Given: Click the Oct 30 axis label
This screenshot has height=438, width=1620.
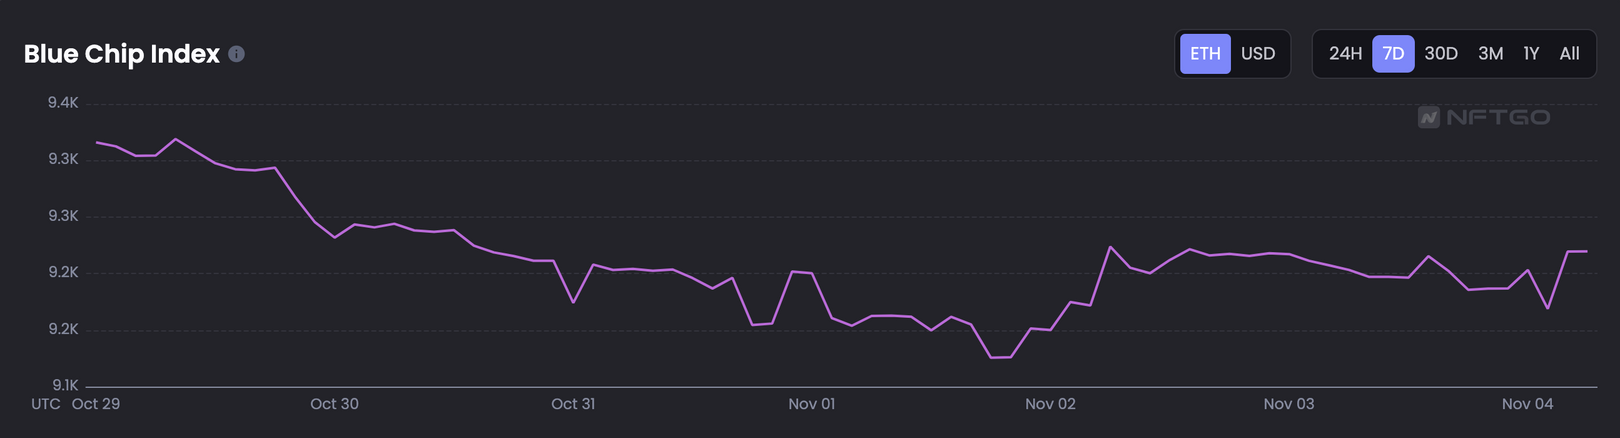Looking at the screenshot, I should (334, 404).
